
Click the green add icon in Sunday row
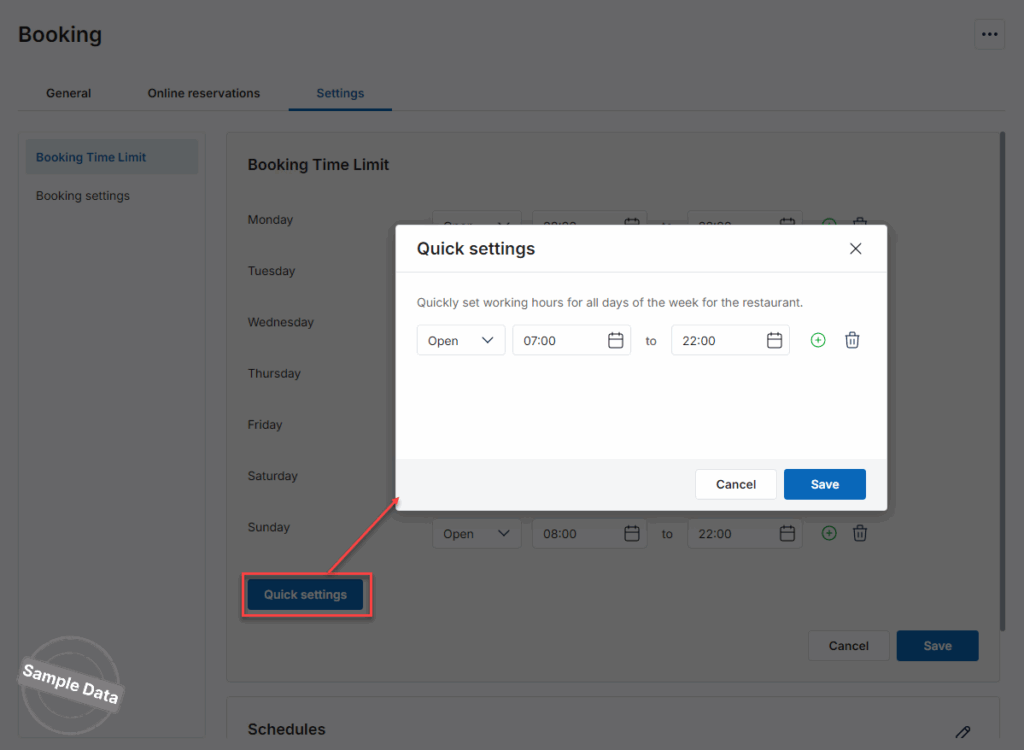tap(829, 534)
